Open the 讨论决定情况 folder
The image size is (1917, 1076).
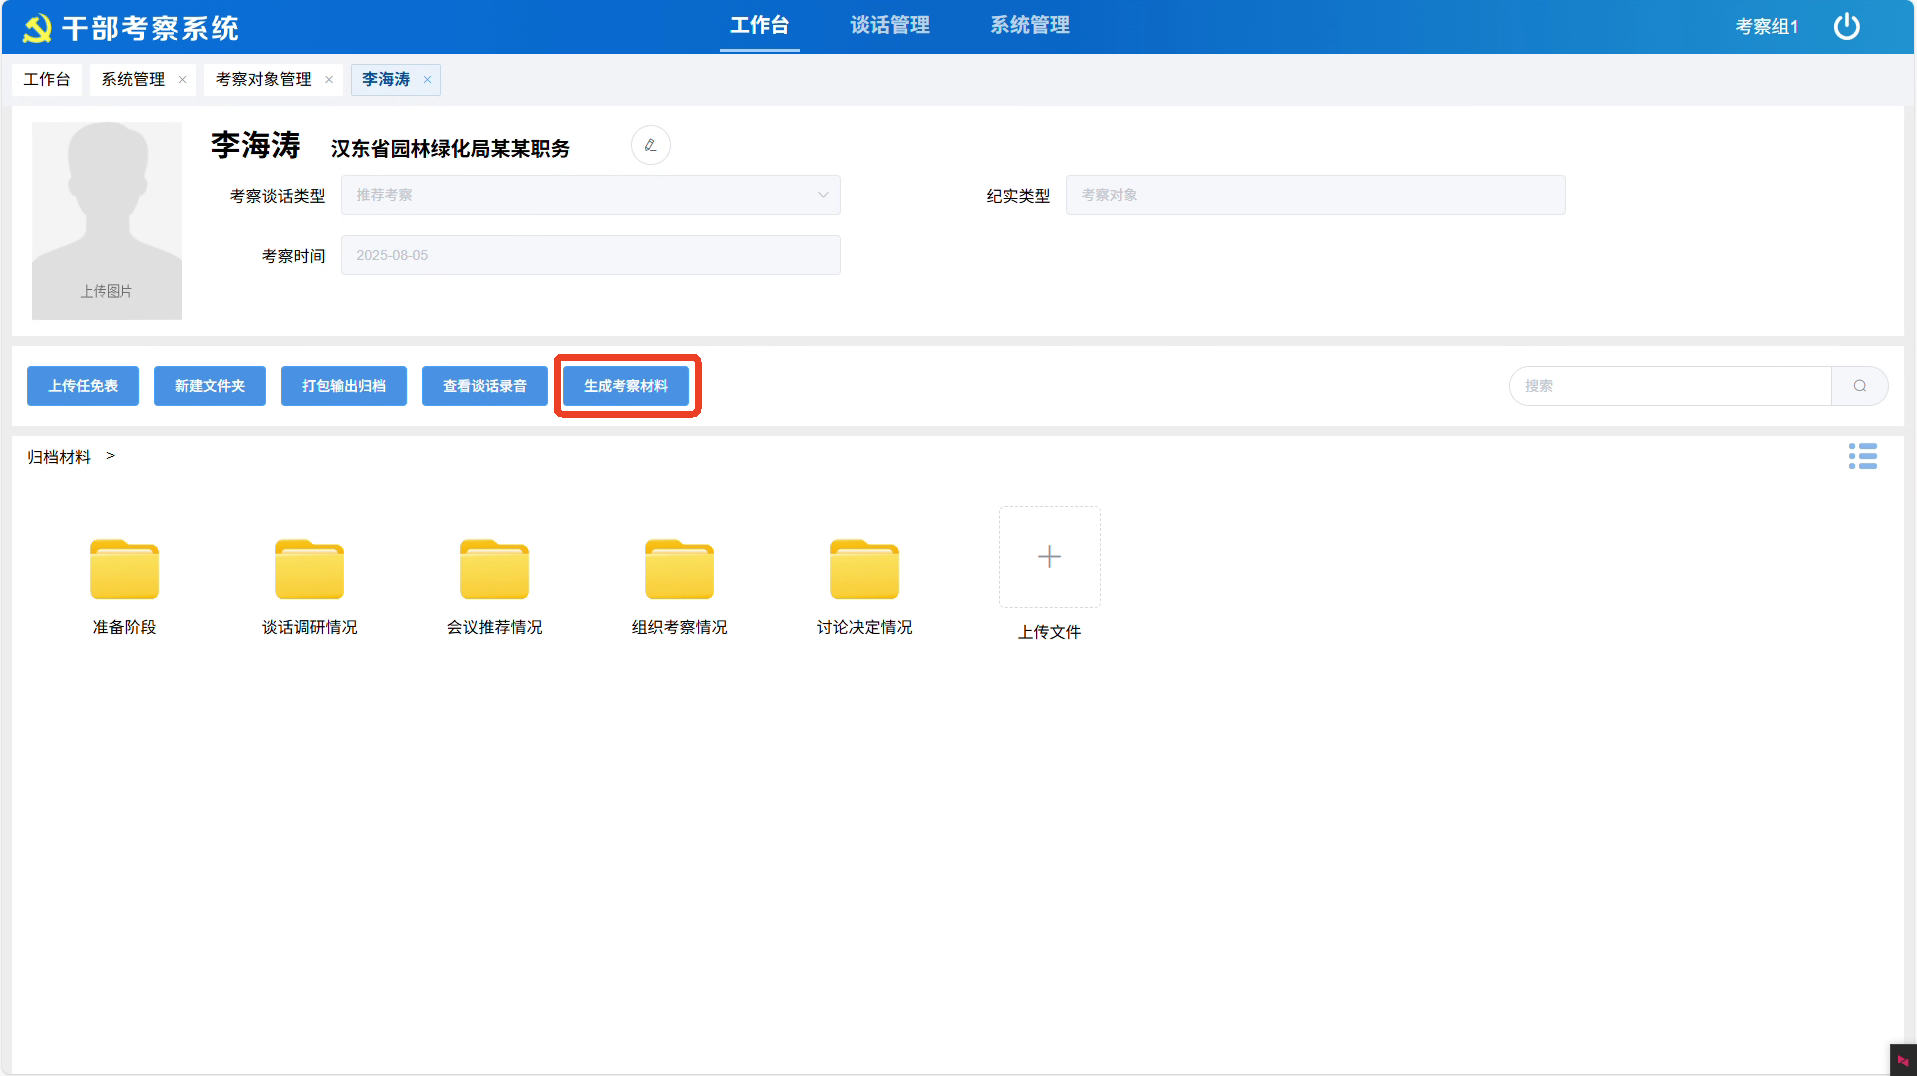tap(864, 569)
